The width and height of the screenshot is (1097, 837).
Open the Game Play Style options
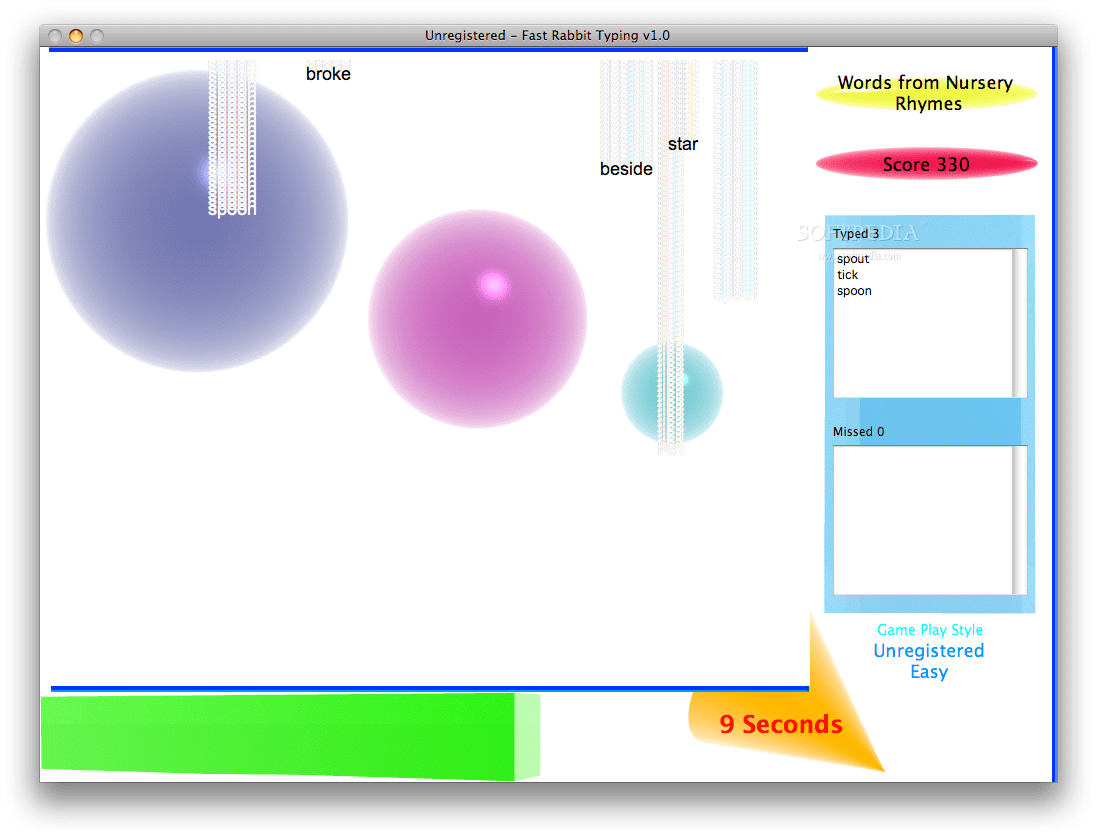click(x=928, y=629)
